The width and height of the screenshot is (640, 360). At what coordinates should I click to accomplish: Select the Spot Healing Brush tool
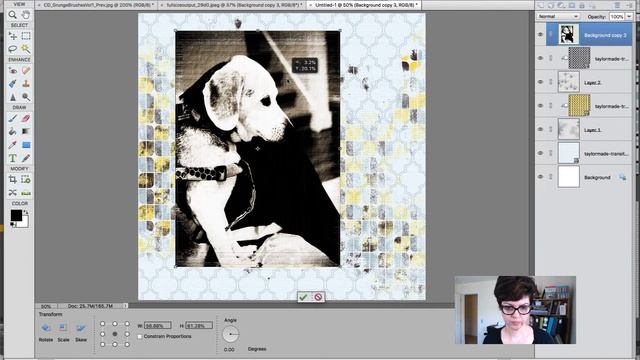[26, 71]
